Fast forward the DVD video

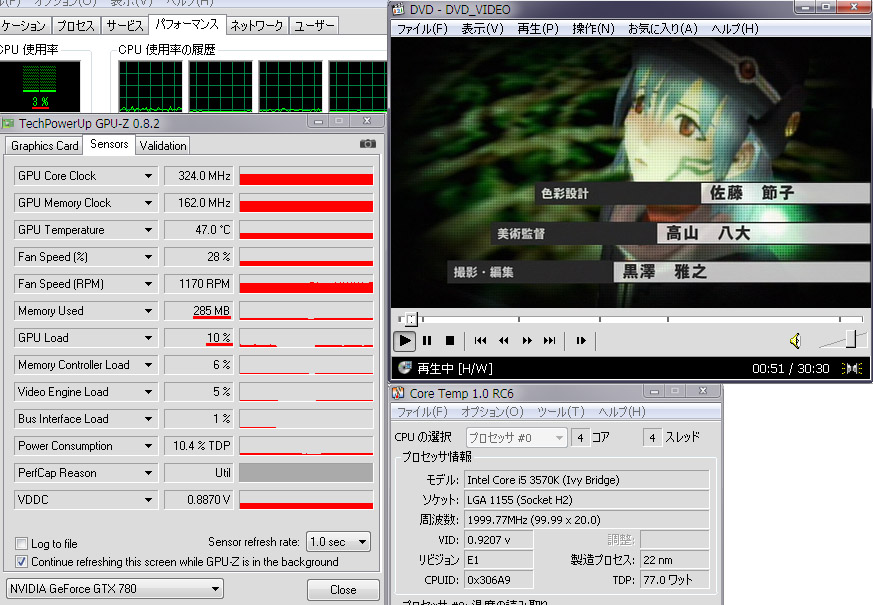(527, 341)
